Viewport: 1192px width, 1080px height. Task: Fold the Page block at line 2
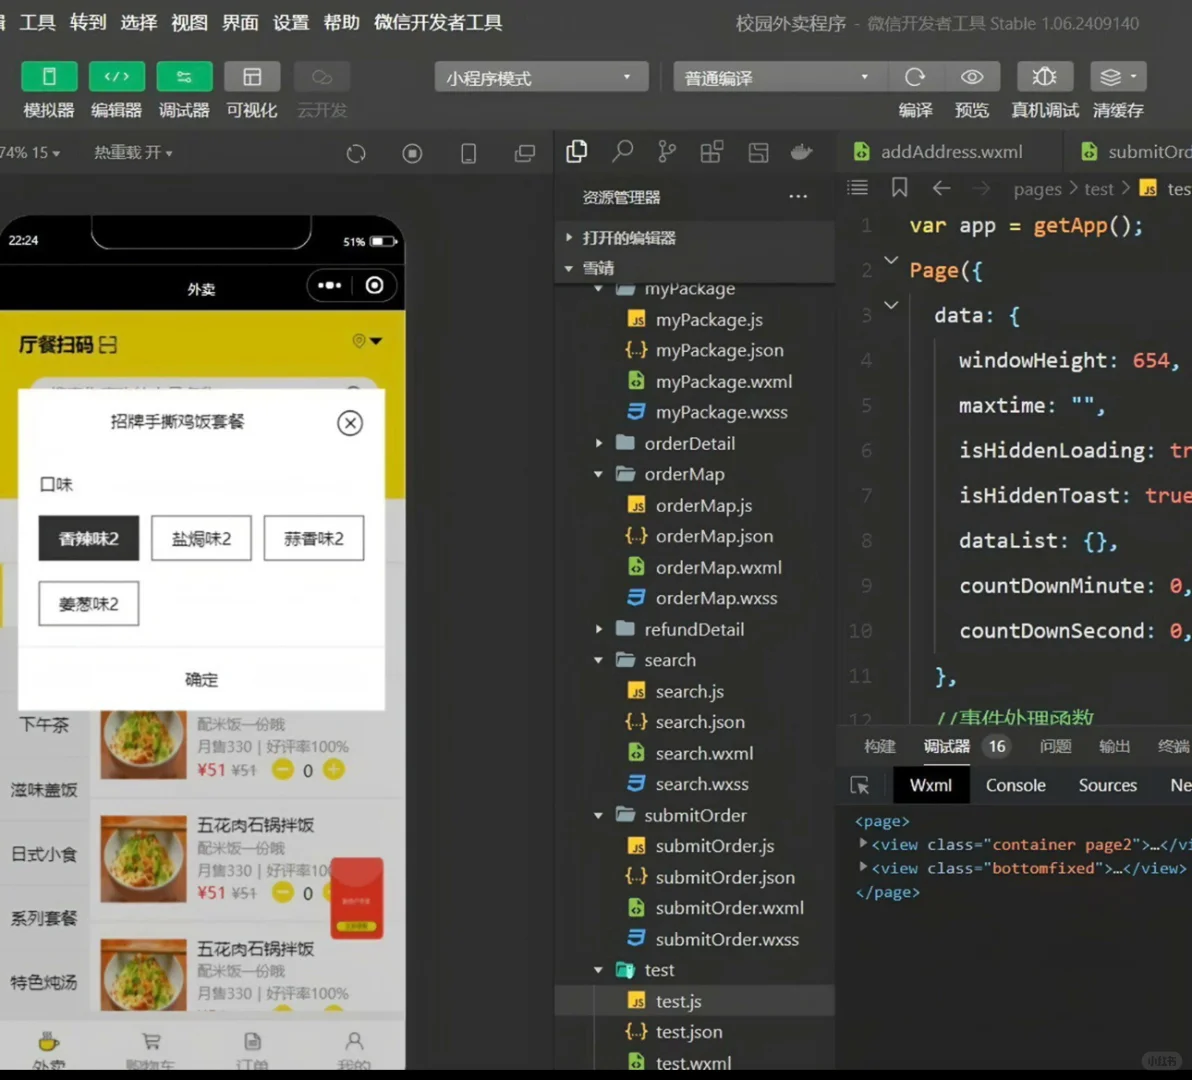(x=891, y=261)
